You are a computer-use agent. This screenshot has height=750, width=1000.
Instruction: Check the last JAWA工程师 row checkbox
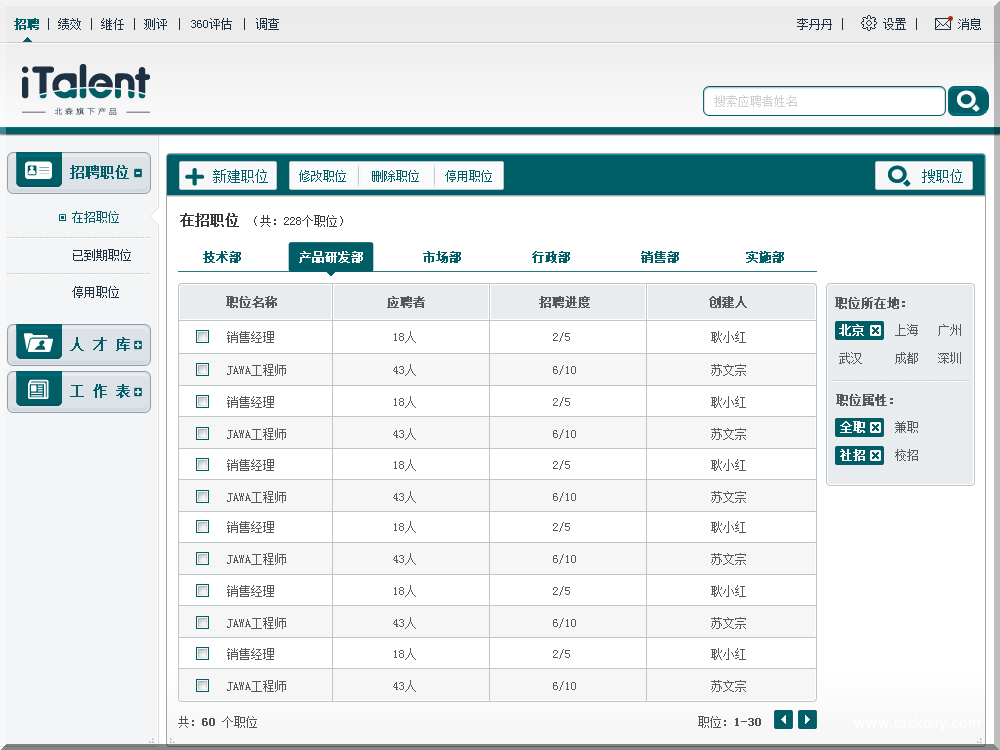tap(203, 686)
